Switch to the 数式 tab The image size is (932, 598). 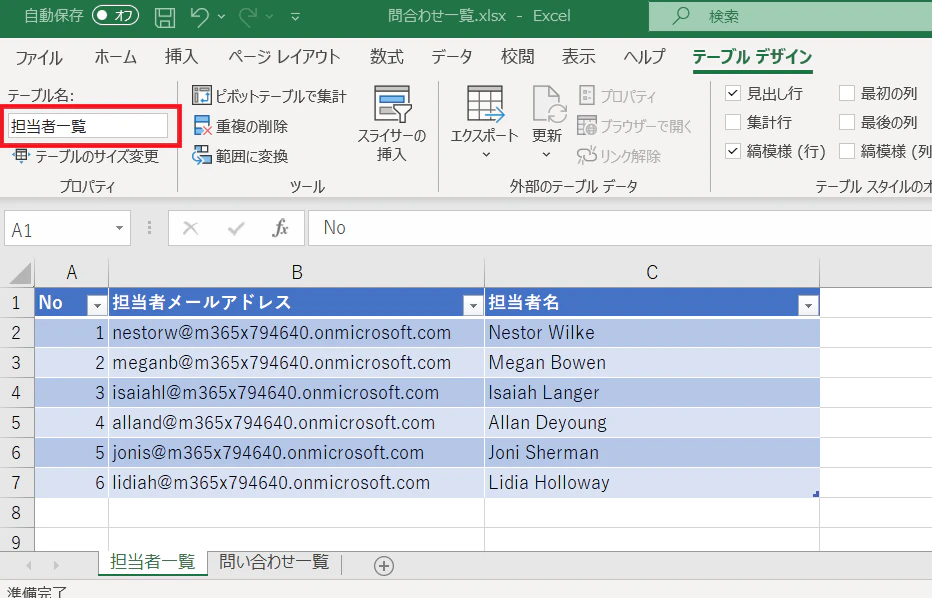[x=386, y=56]
